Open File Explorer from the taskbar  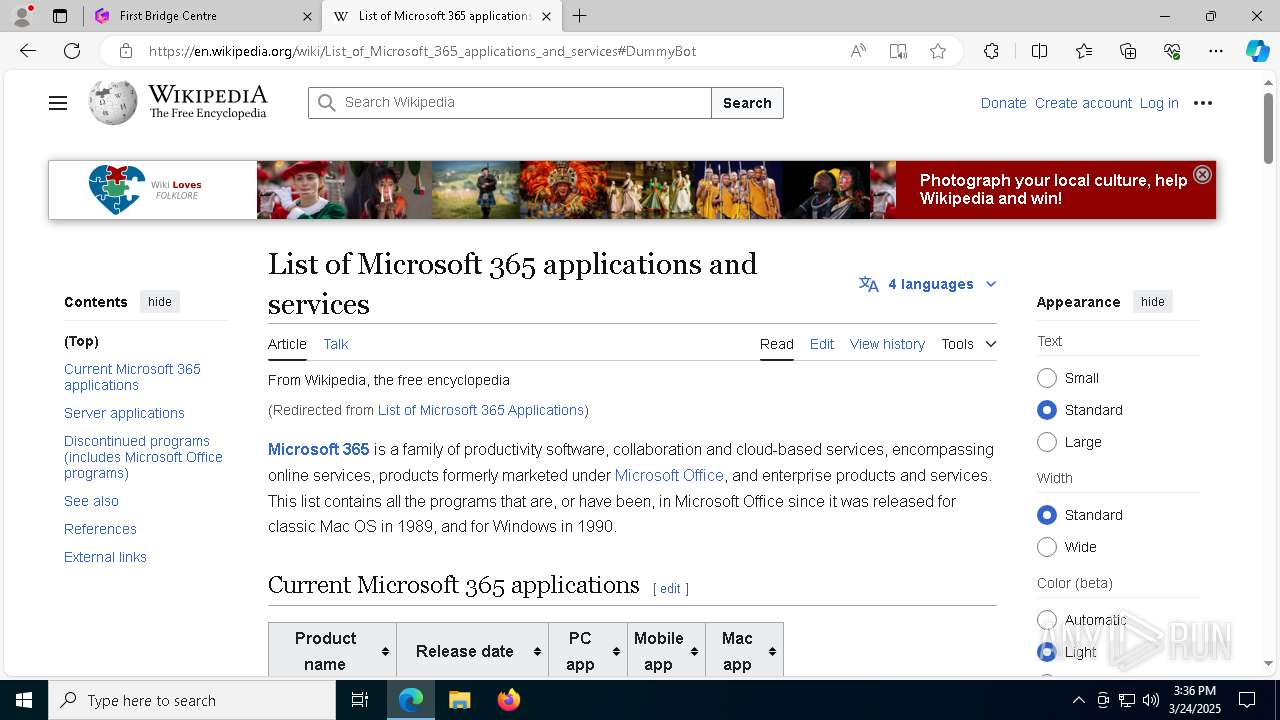(459, 700)
